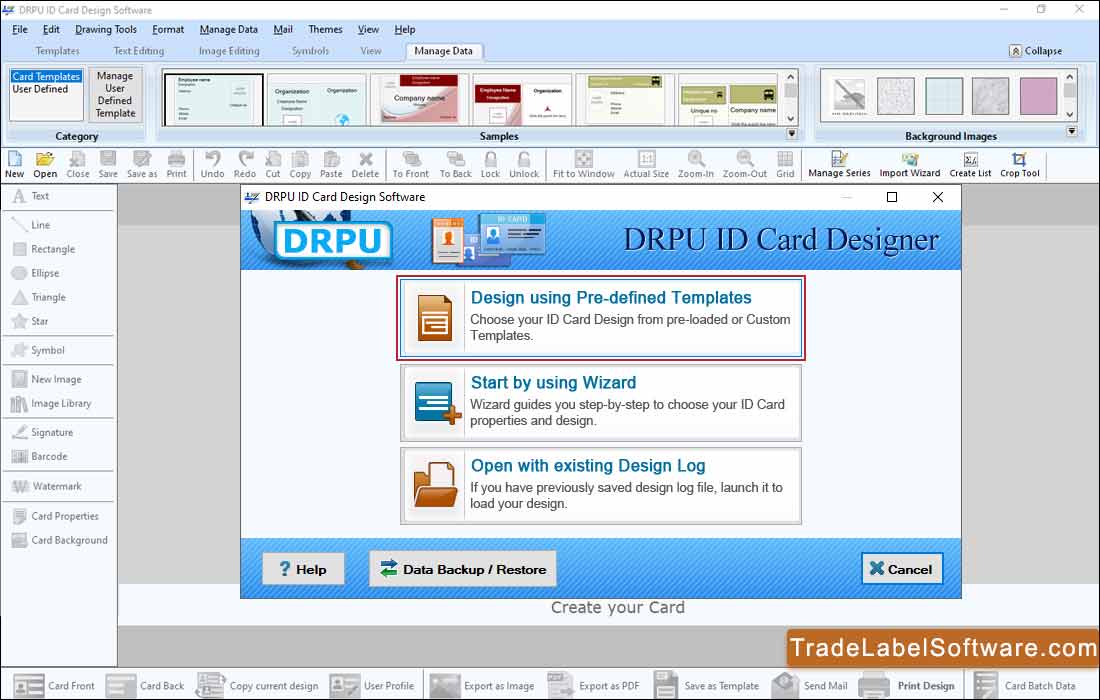Click the Unlock padlock icon

point(524,164)
